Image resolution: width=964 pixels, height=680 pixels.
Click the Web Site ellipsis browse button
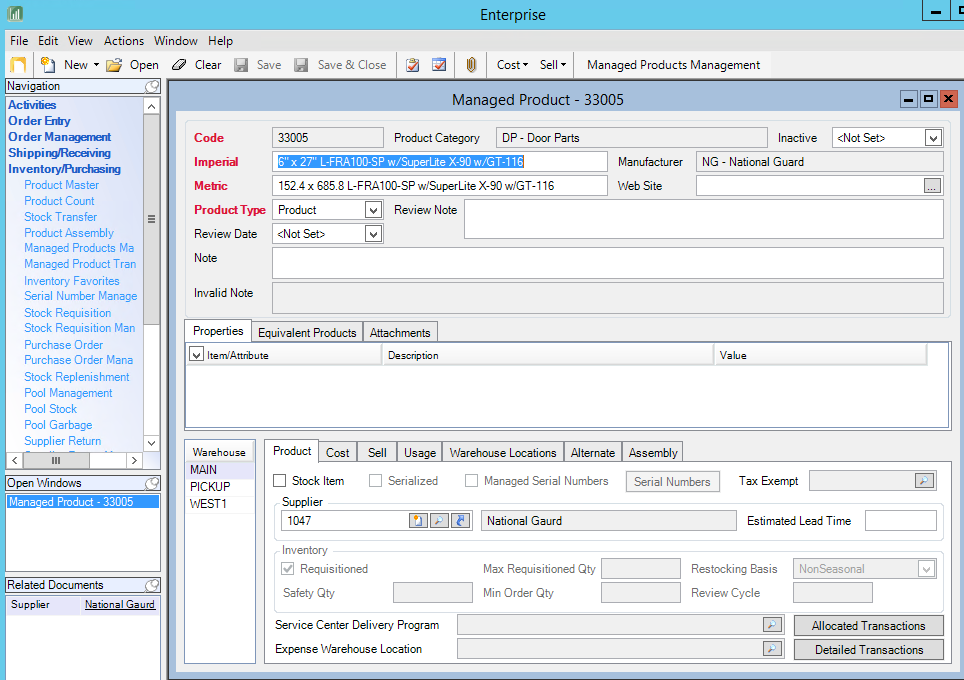(932, 186)
